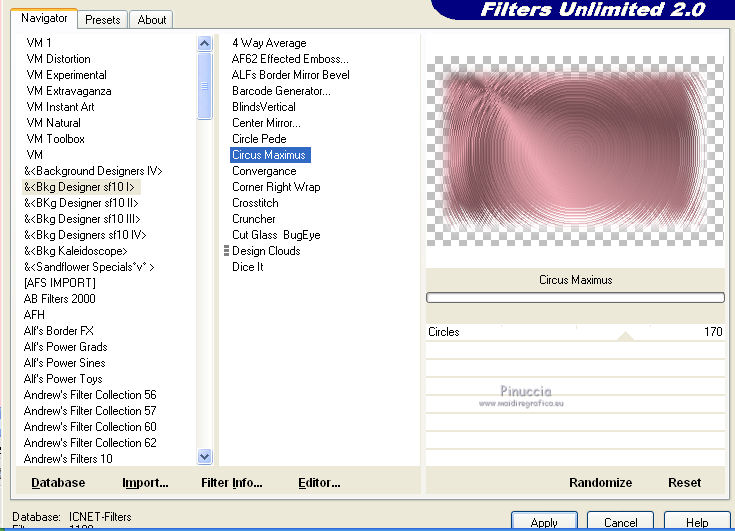Select Alf's Power Grads category
The image size is (735, 531).
(x=66, y=346)
